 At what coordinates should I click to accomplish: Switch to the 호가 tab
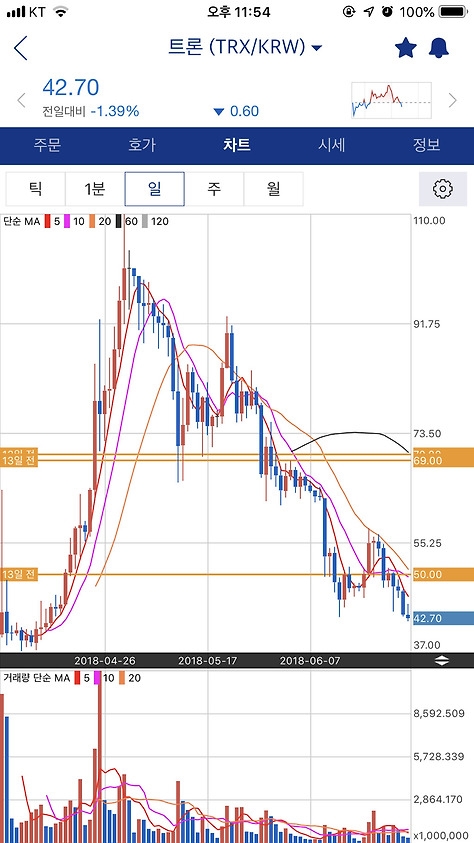pos(142,145)
